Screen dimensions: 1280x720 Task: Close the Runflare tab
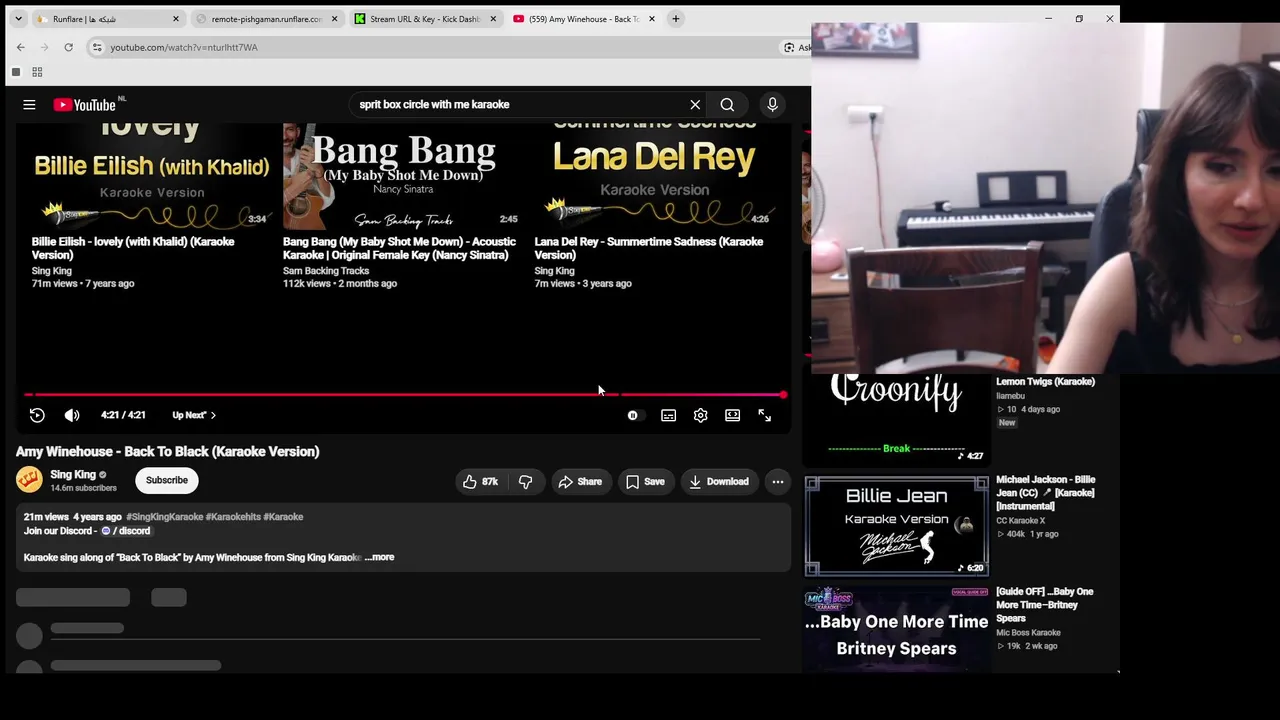pyautogui.click(x=176, y=19)
